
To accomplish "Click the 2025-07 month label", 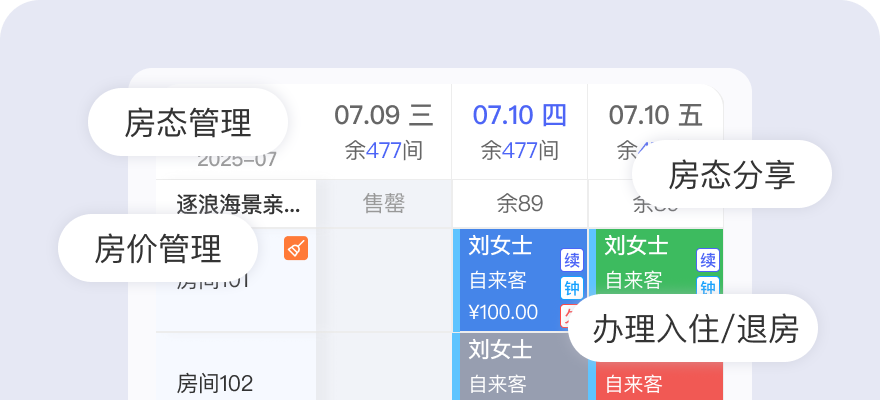I will [x=237, y=160].
